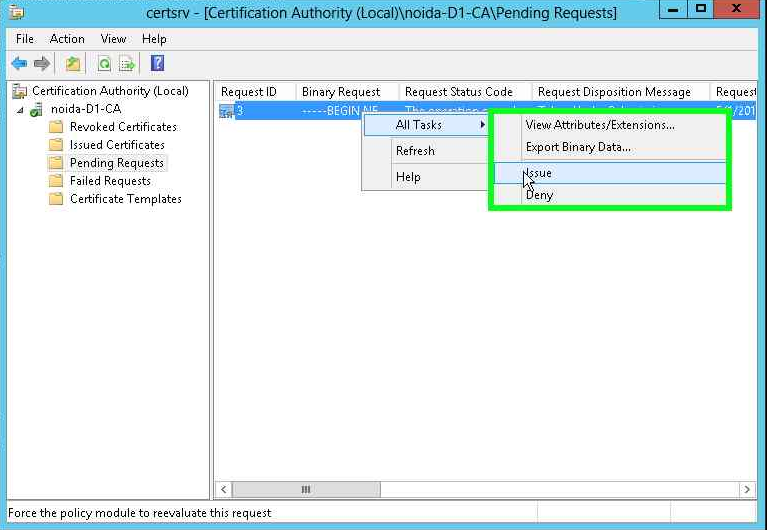
Task: Click the Back arrow toolbar icon
Action: pyautogui.click(x=19, y=64)
